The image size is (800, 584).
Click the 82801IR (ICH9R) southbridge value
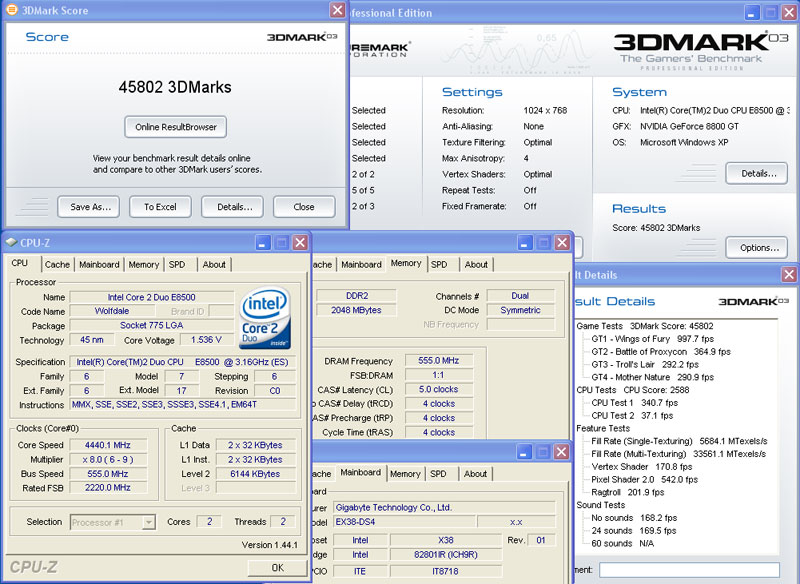[445, 554]
